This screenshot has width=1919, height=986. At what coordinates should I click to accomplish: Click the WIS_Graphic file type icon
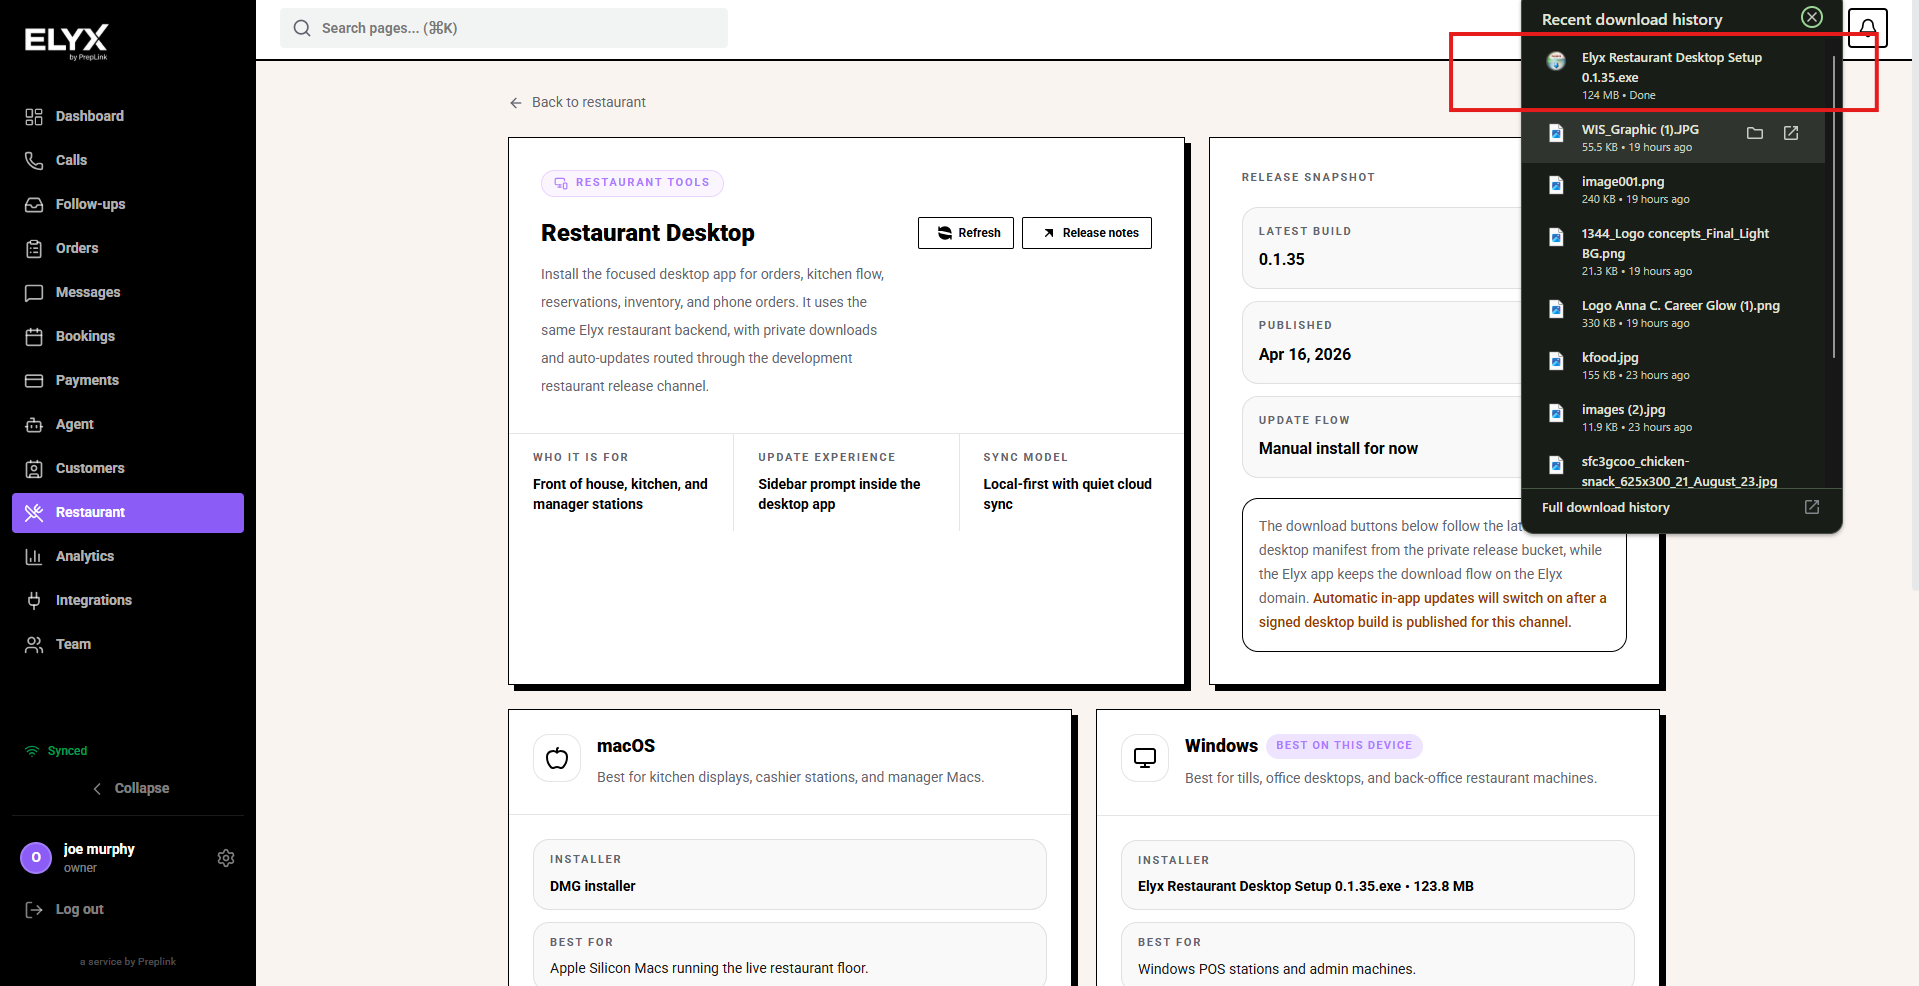coord(1556,133)
